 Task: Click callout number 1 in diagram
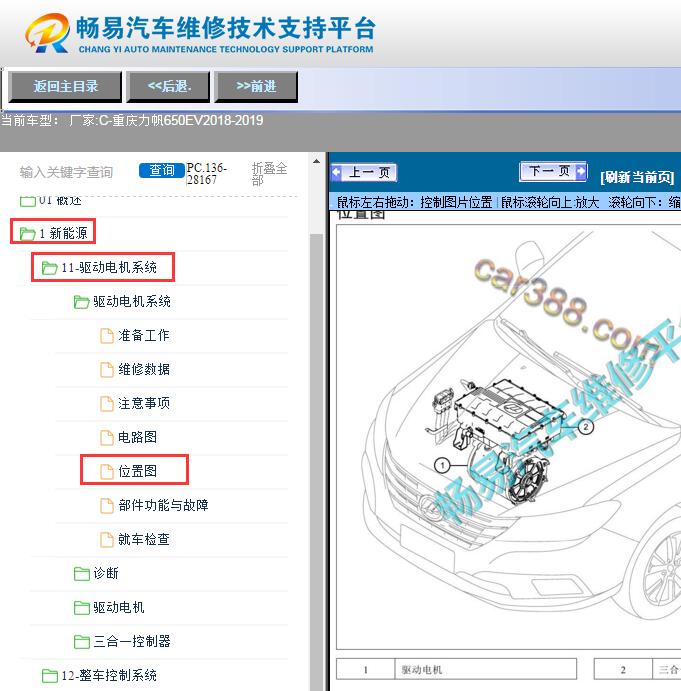coord(442,465)
